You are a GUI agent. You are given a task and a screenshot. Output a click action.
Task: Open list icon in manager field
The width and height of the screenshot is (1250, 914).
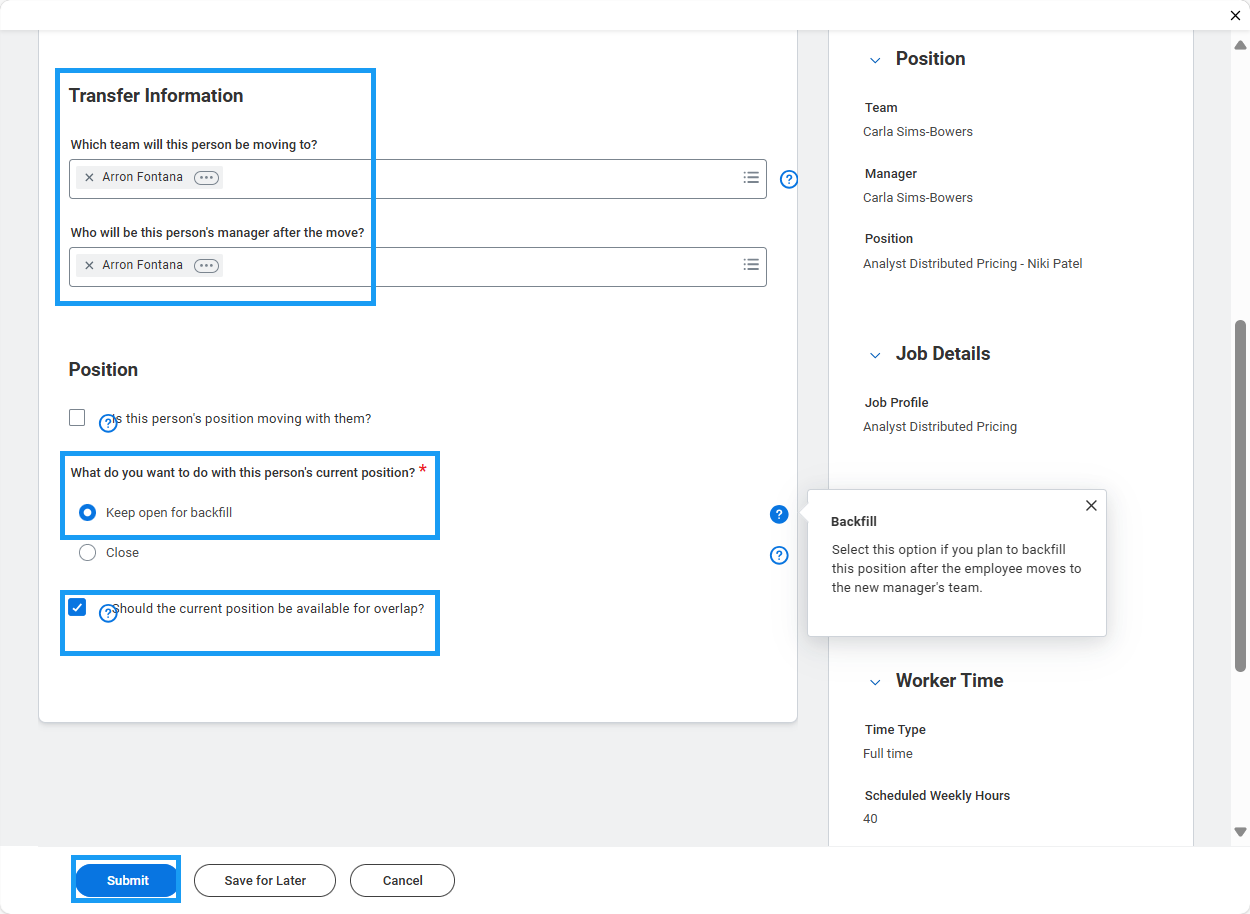point(751,265)
